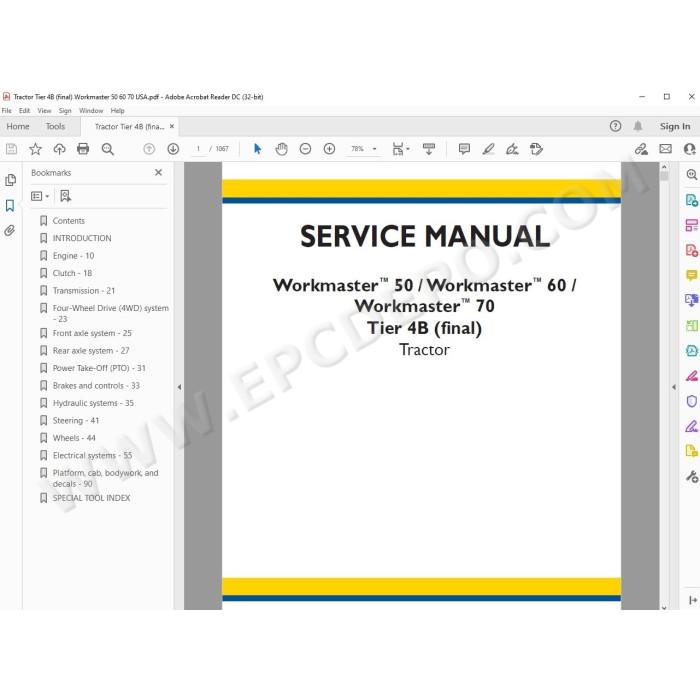This screenshot has height=700, width=700.
Task: Open the Sign document tool
Action: [x=512, y=149]
